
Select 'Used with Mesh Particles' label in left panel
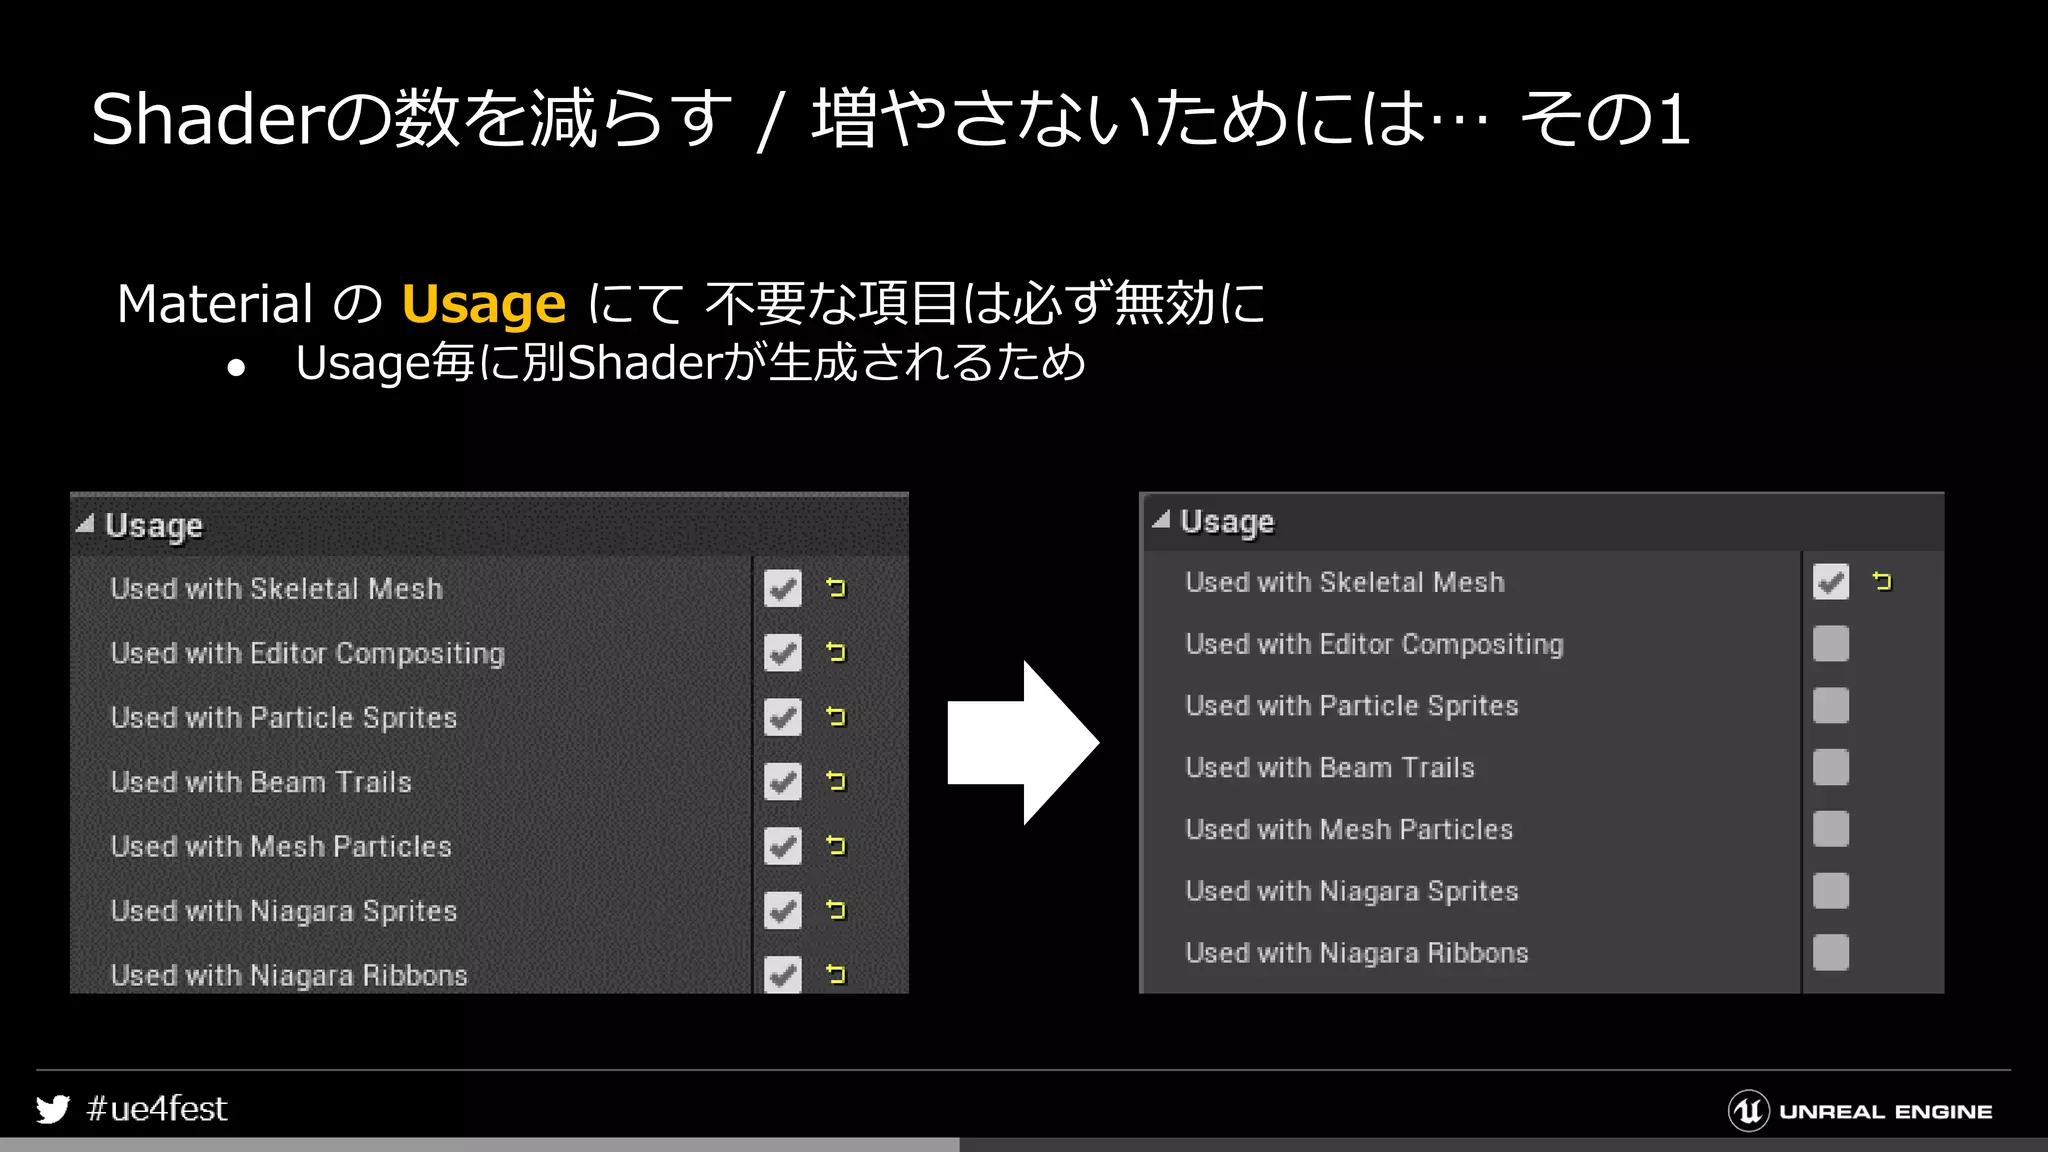(x=281, y=846)
